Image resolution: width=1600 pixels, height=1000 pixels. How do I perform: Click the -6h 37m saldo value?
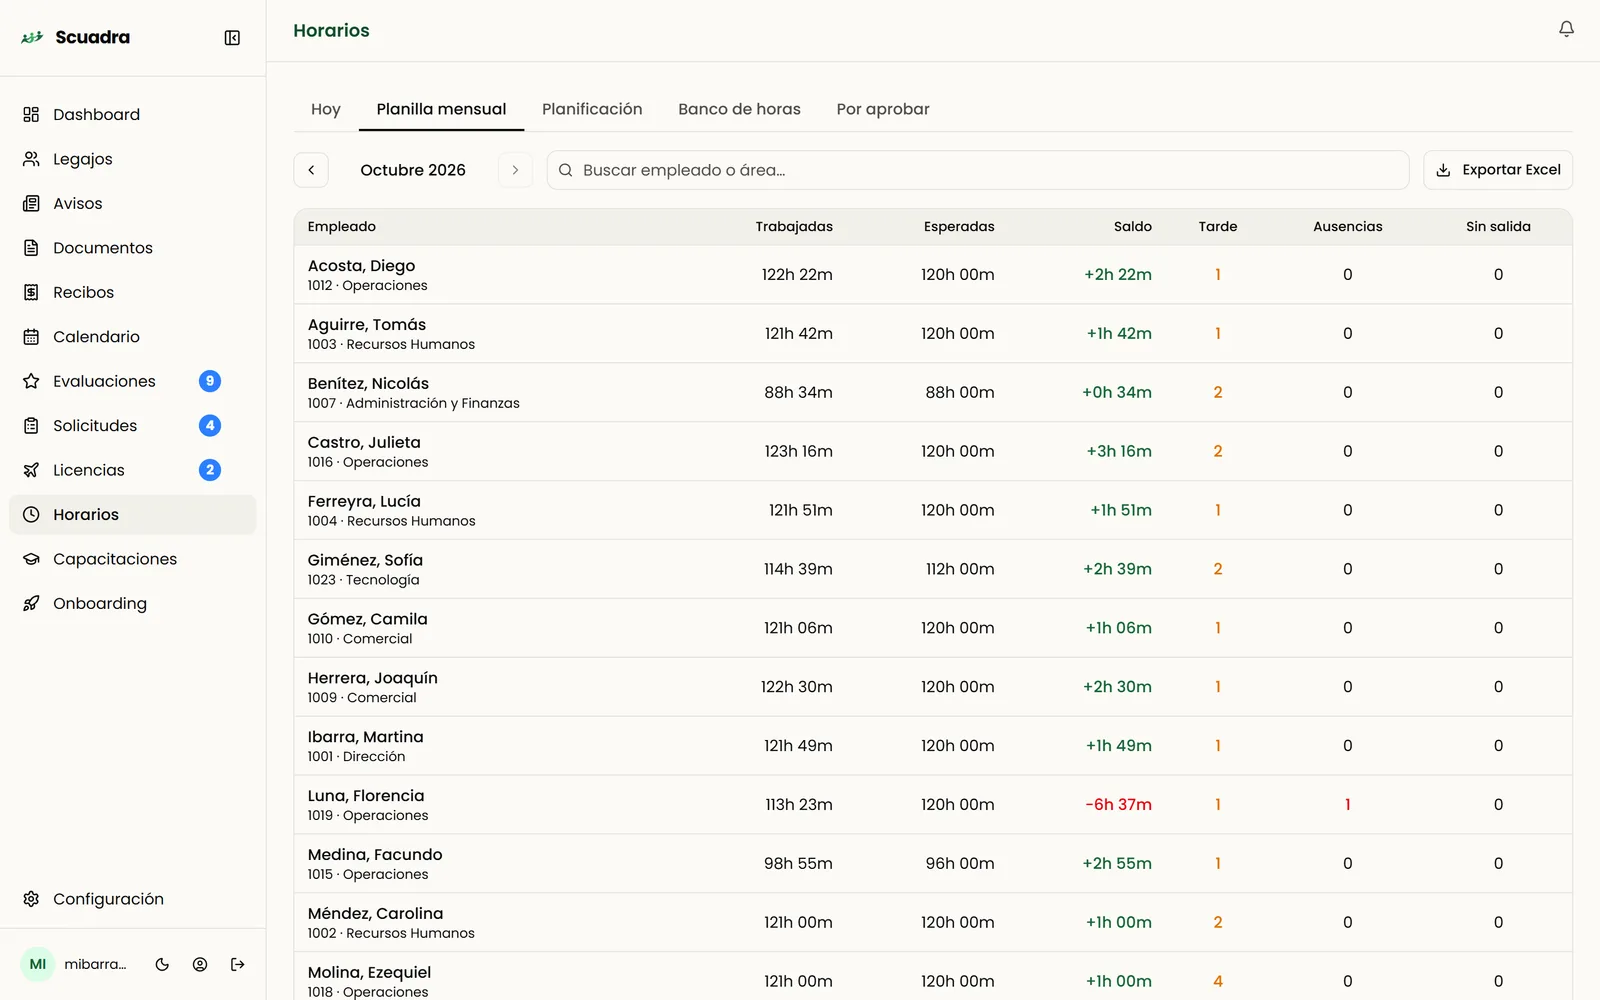tap(1118, 805)
